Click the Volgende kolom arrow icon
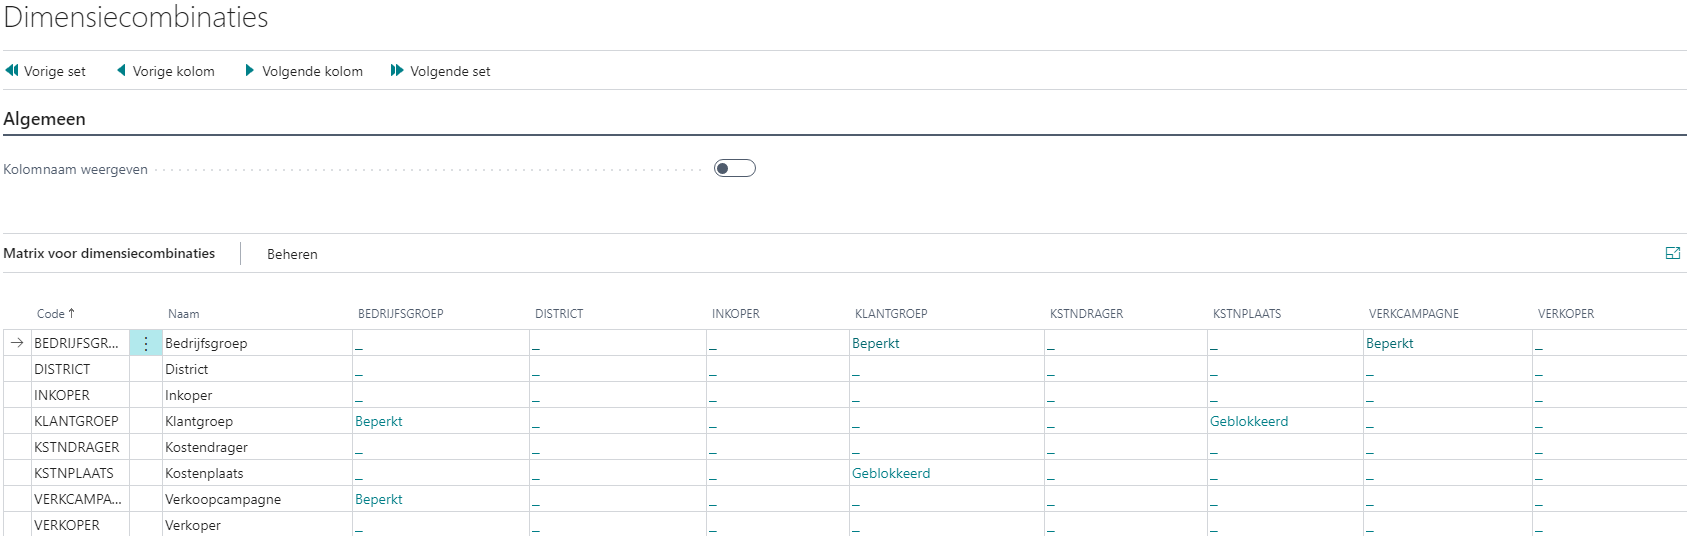 pyautogui.click(x=250, y=70)
